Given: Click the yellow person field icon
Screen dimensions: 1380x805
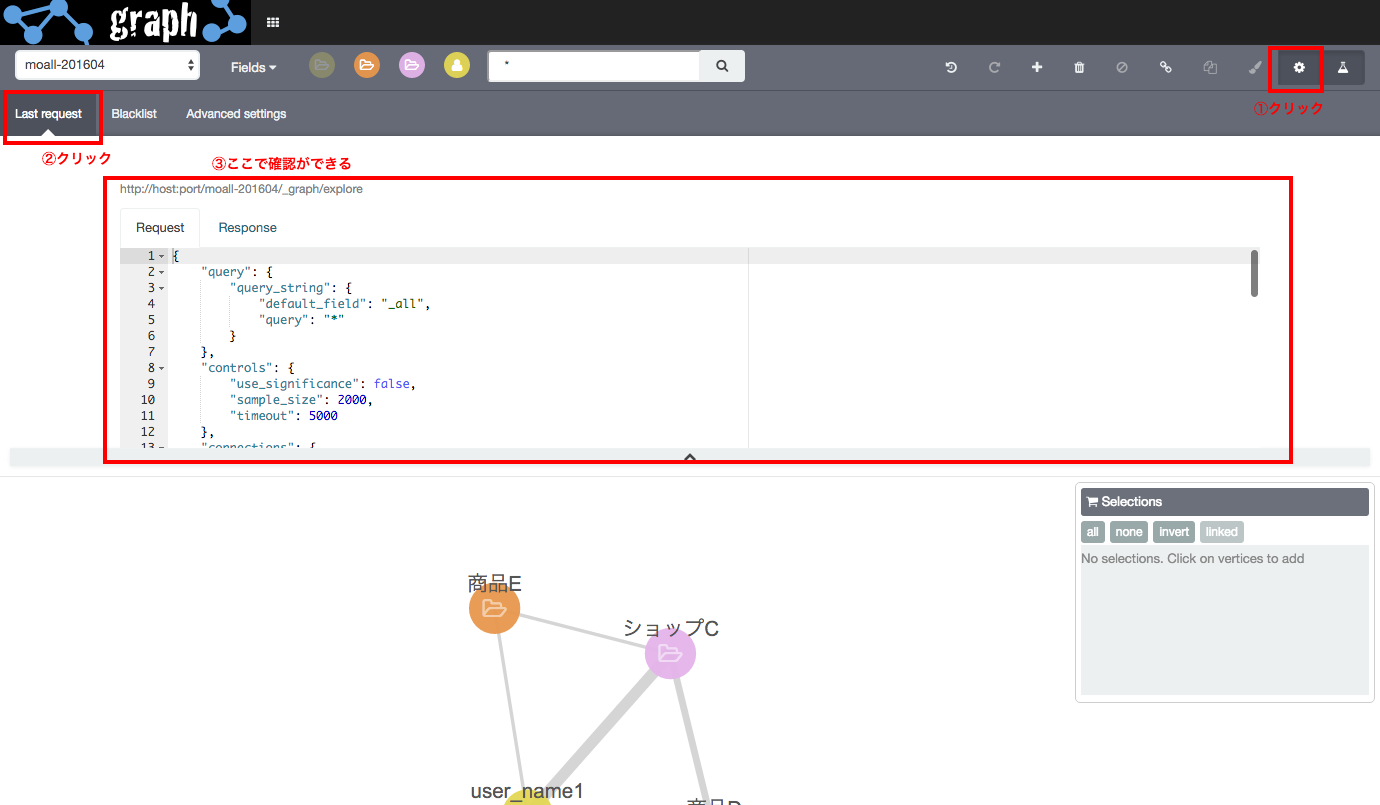Looking at the screenshot, I should [x=457, y=65].
